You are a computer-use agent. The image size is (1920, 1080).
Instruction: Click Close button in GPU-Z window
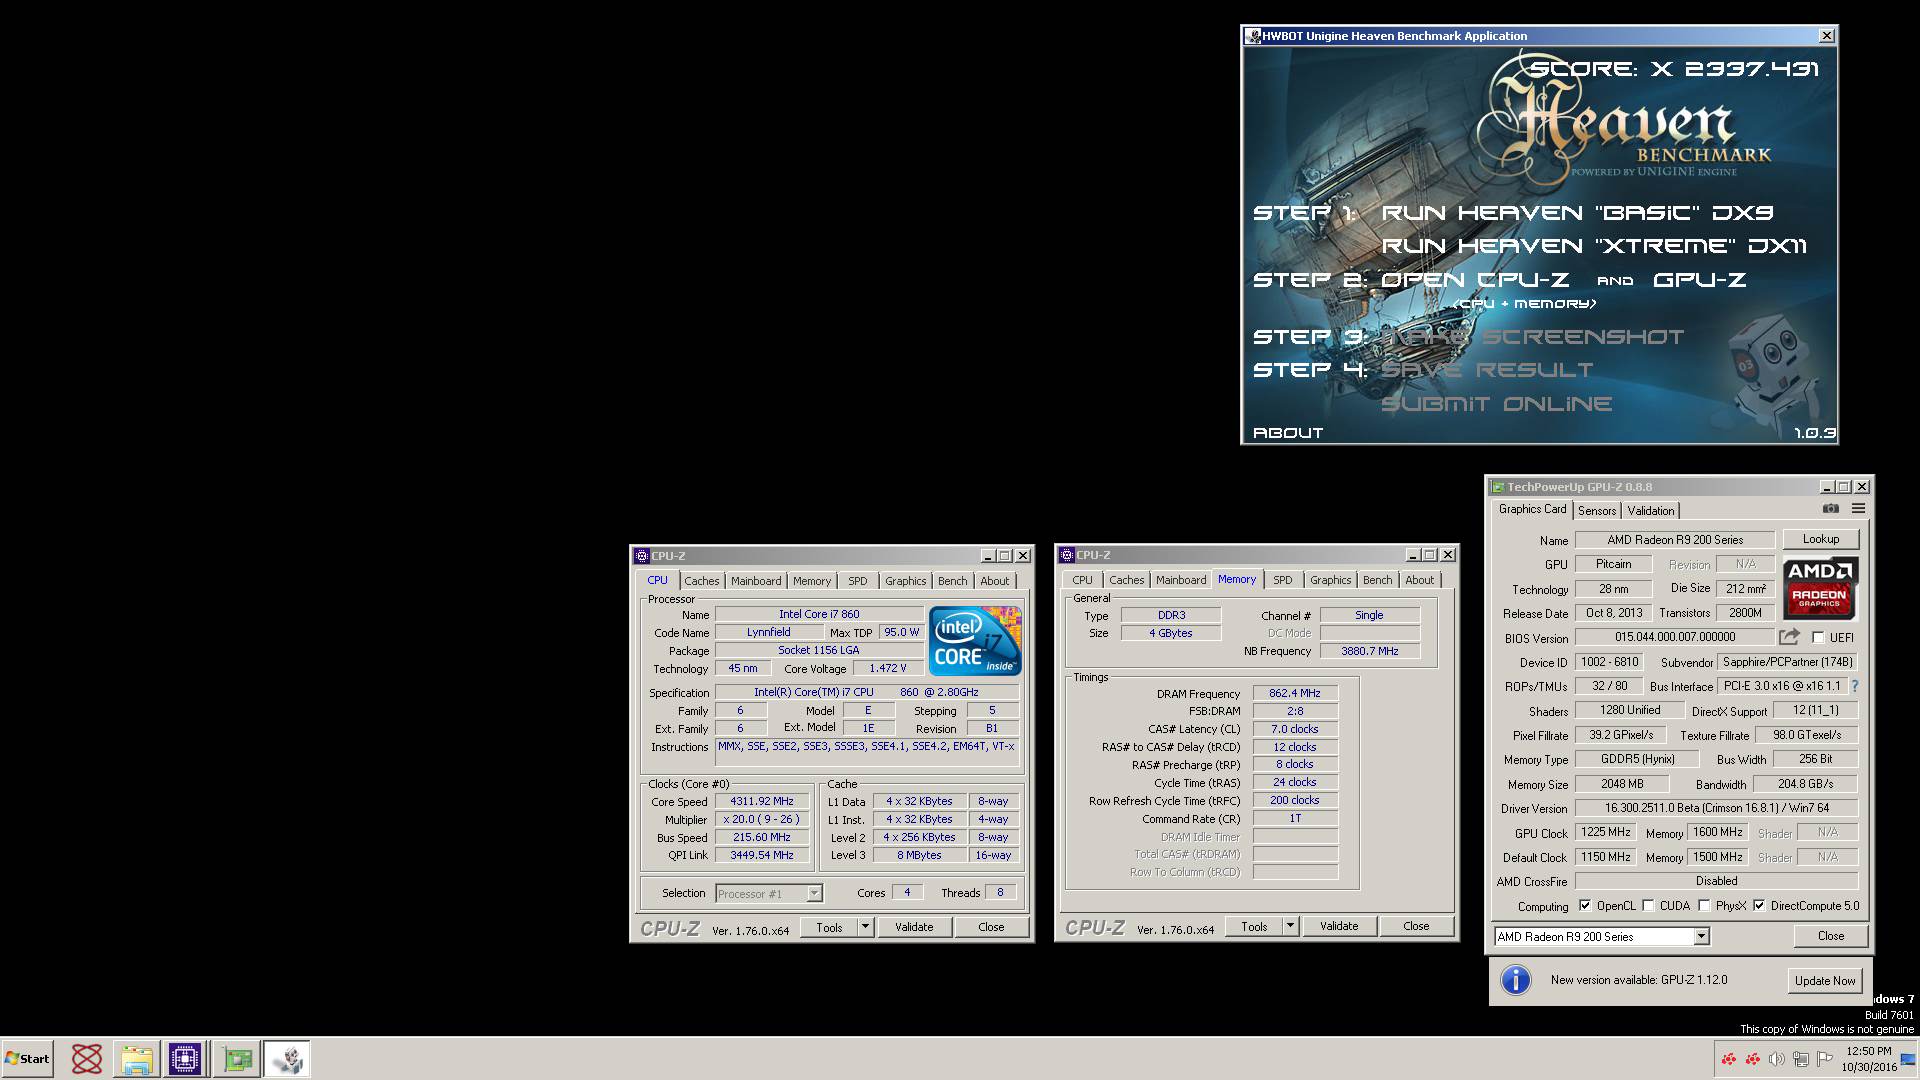pyautogui.click(x=1831, y=936)
